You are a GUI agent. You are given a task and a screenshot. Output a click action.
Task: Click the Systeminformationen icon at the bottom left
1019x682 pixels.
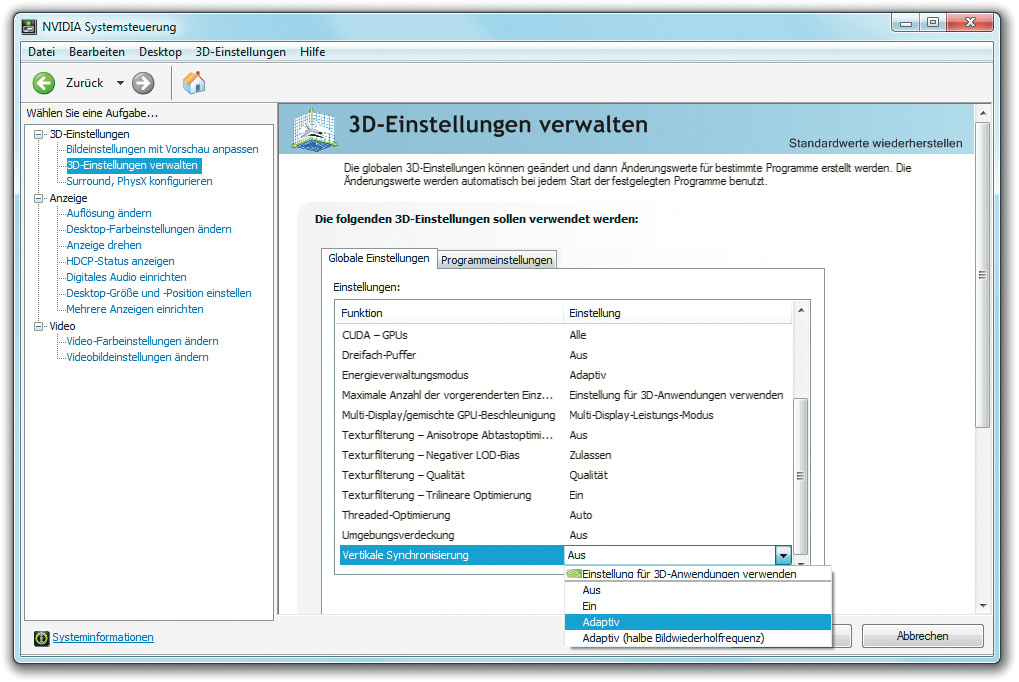click(42, 638)
